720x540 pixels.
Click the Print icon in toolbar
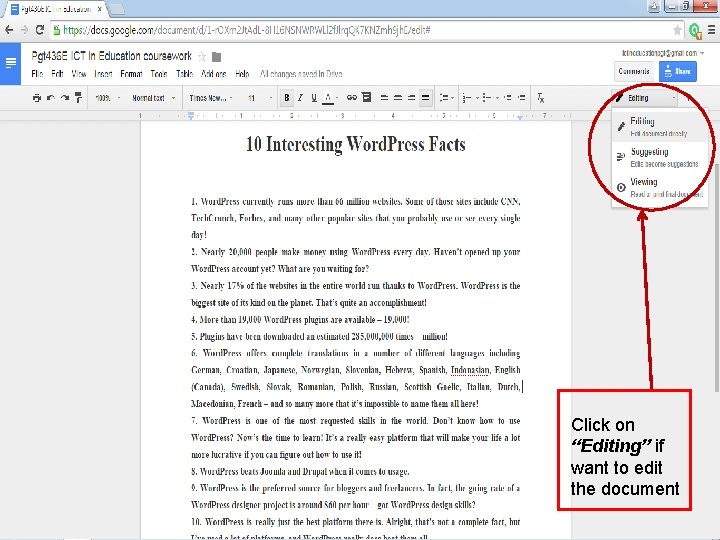coord(37,98)
